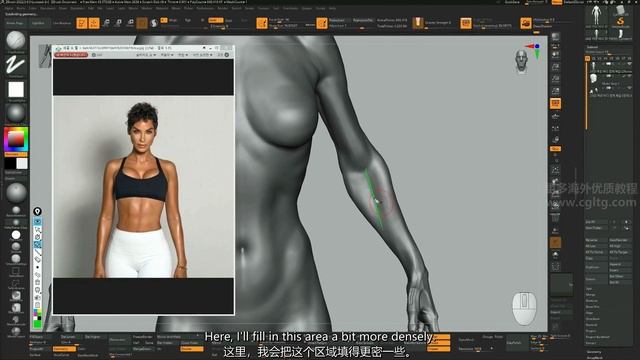Screen dimensions: 640x360
Task: Open the Alpha menu
Action: (x=9, y=8)
